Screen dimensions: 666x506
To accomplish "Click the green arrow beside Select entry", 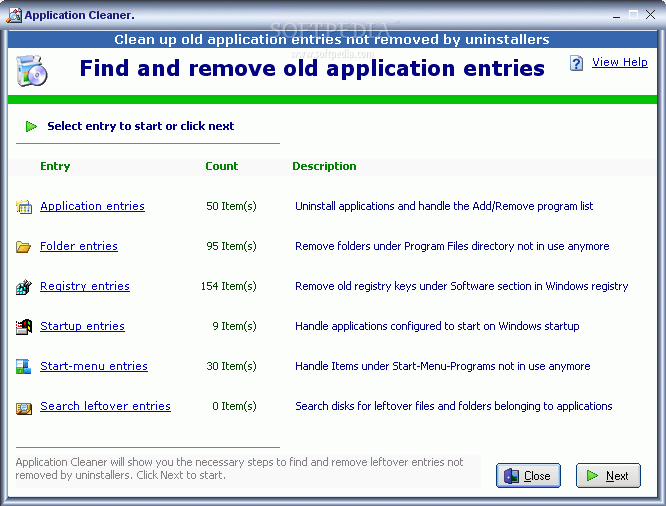I will pos(31,126).
